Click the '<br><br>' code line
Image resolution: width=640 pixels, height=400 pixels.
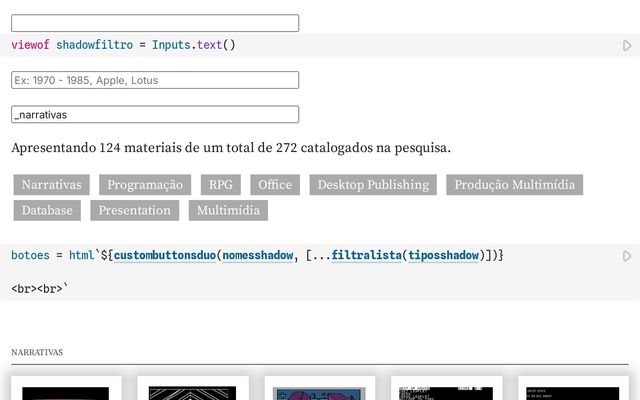(40, 289)
